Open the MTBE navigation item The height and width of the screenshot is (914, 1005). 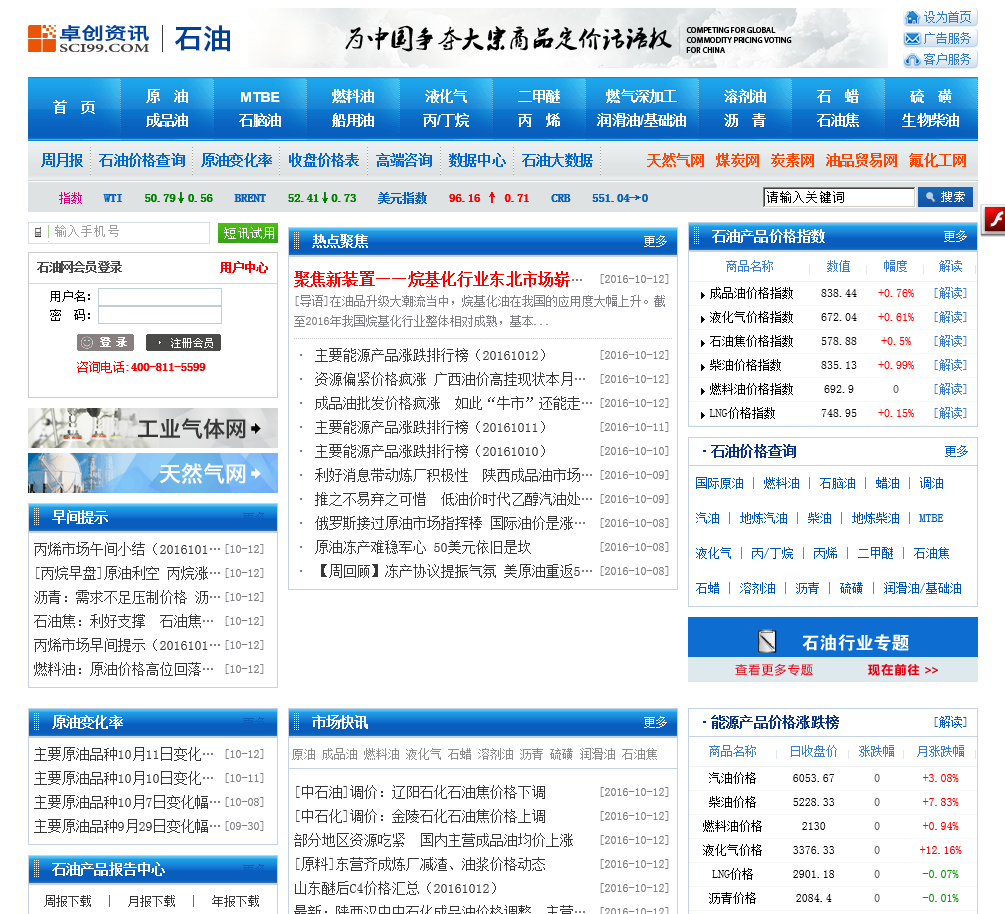tap(260, 97)
